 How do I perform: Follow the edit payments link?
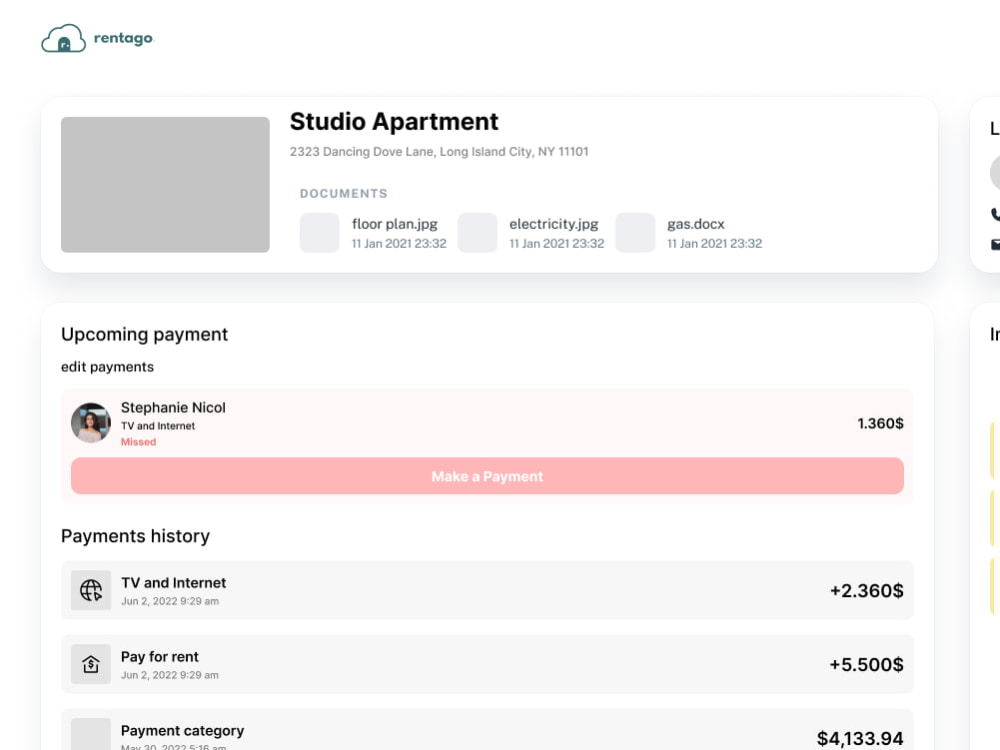107,367
